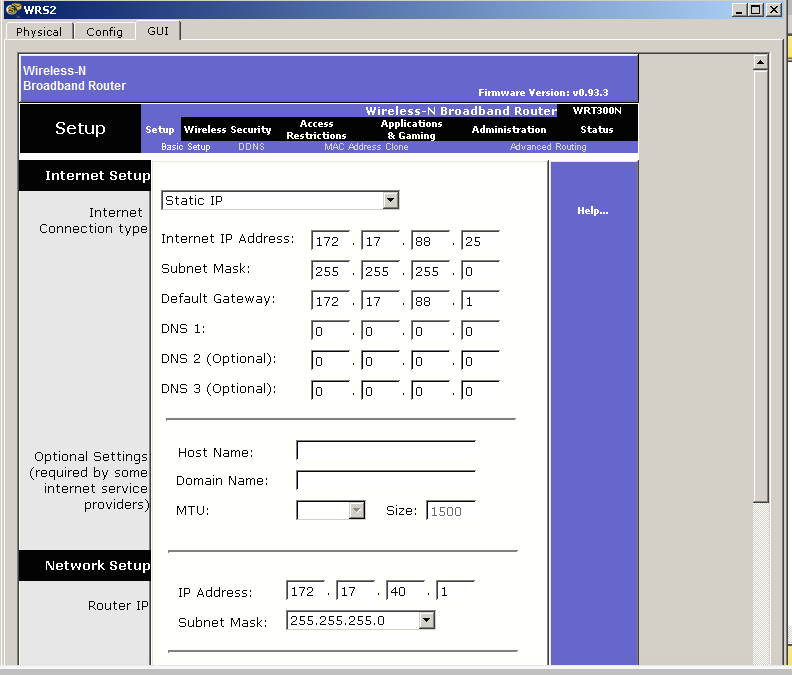Click the Domain Name field
The height and width of the screenshot is (675, 792).
click(386, 480)
